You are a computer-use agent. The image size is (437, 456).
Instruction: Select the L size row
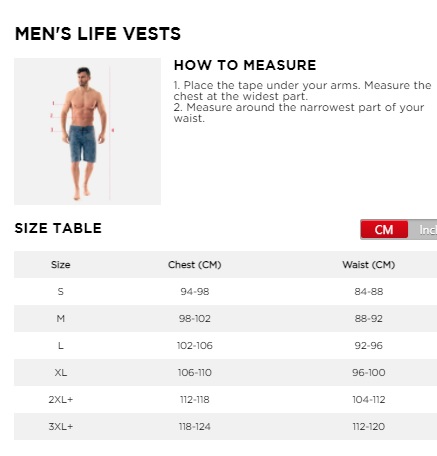coord(225,346)
